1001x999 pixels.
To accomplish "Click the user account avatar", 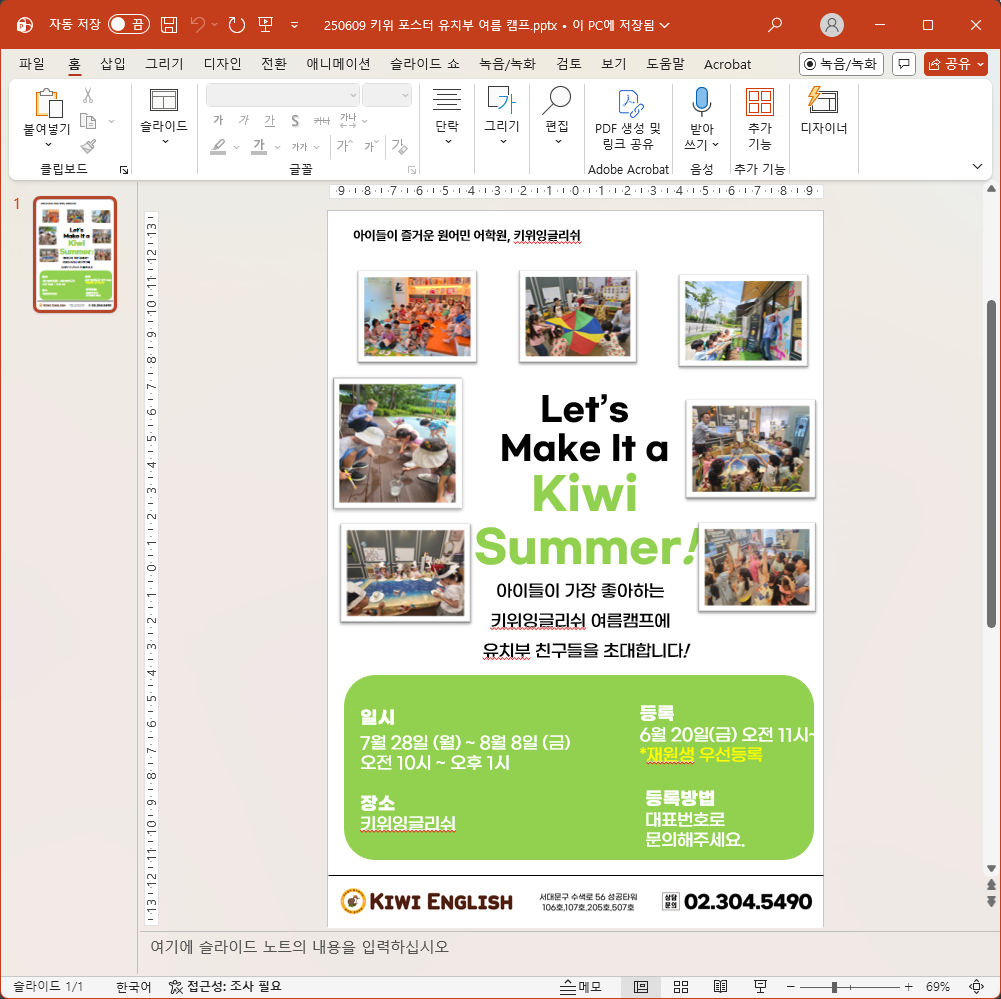I will click(831, 25).
